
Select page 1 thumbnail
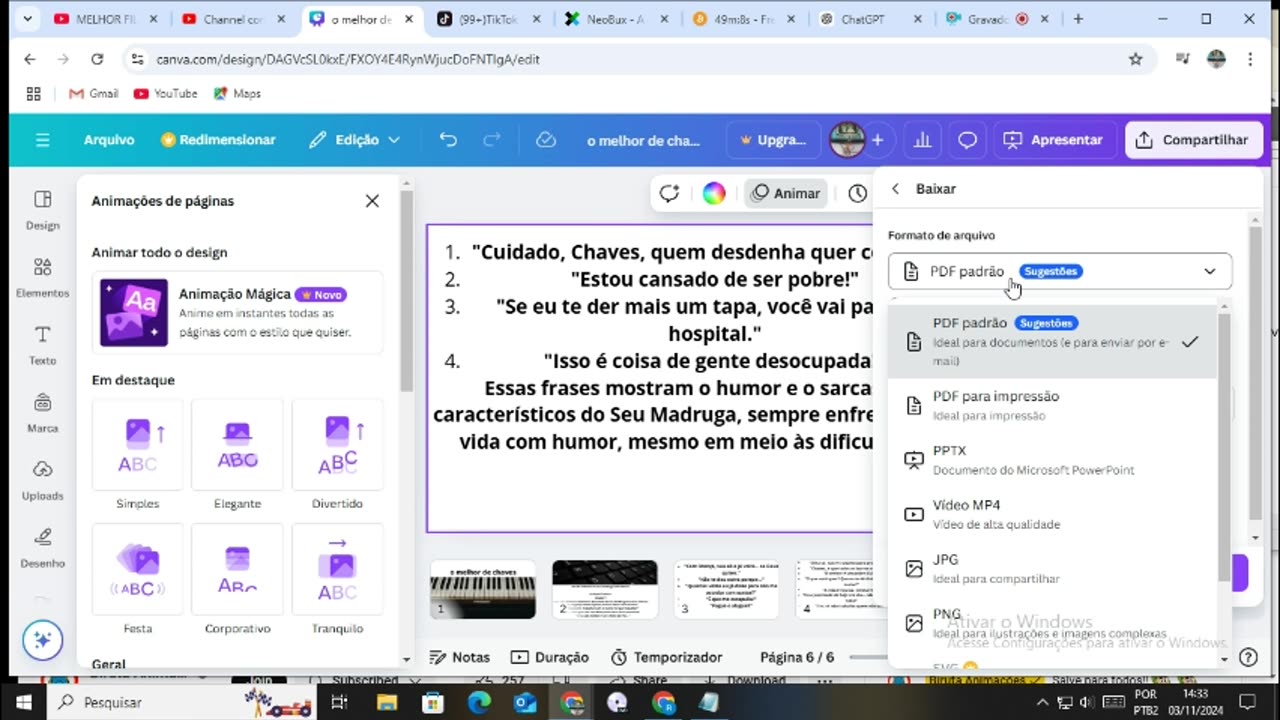click(483, 590)
